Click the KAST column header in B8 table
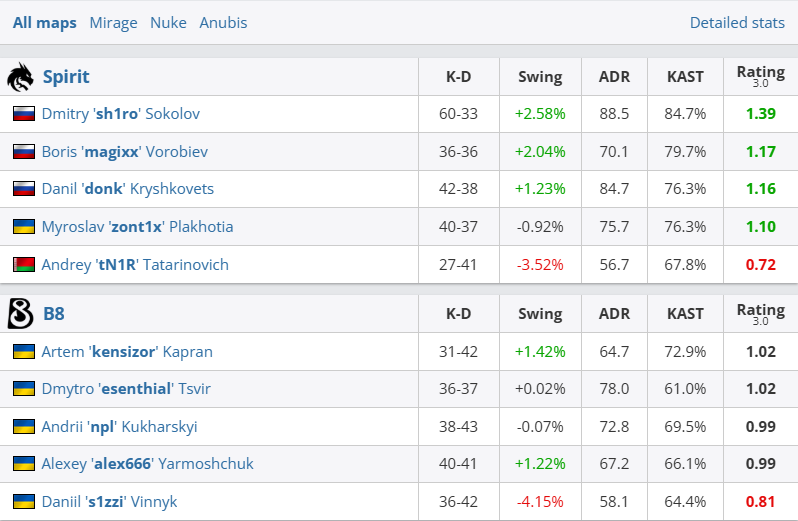798x521 pixels. point(685,314)
